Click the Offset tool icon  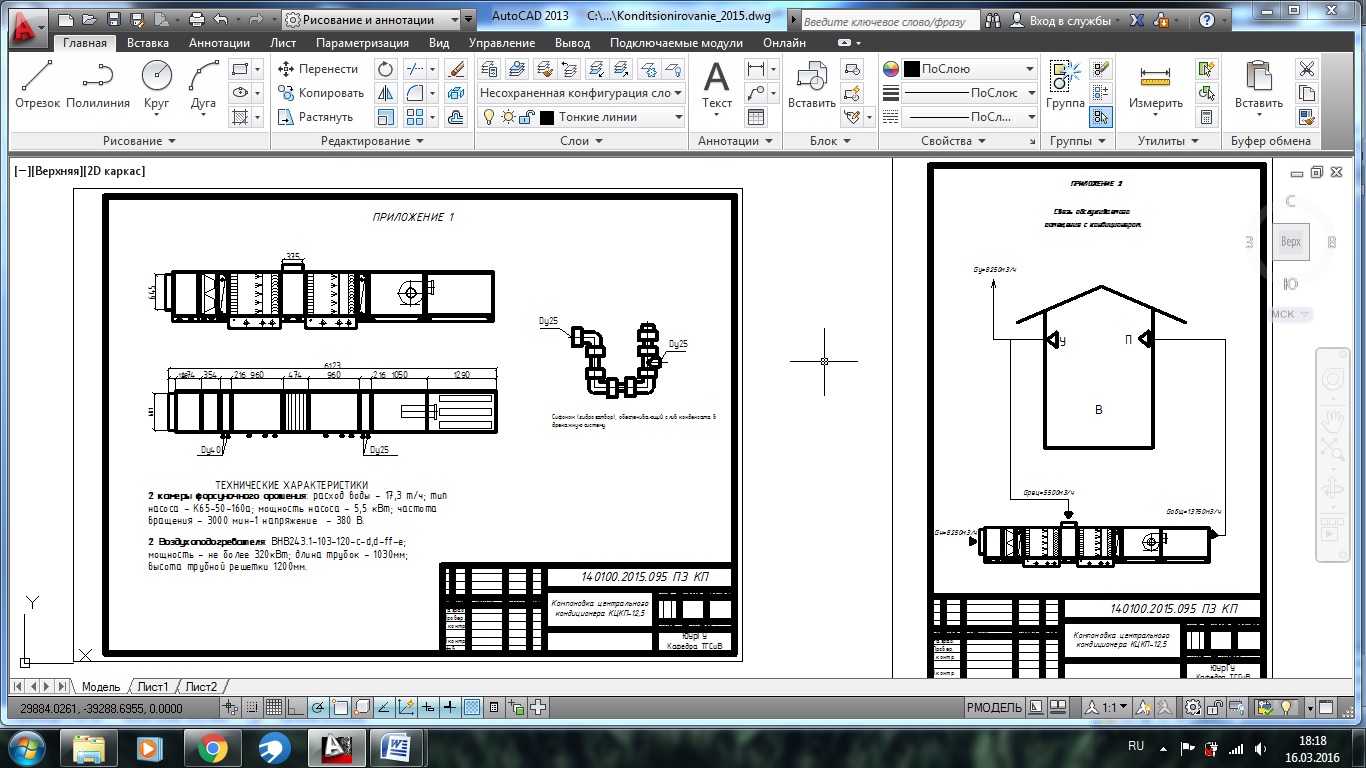456,117
